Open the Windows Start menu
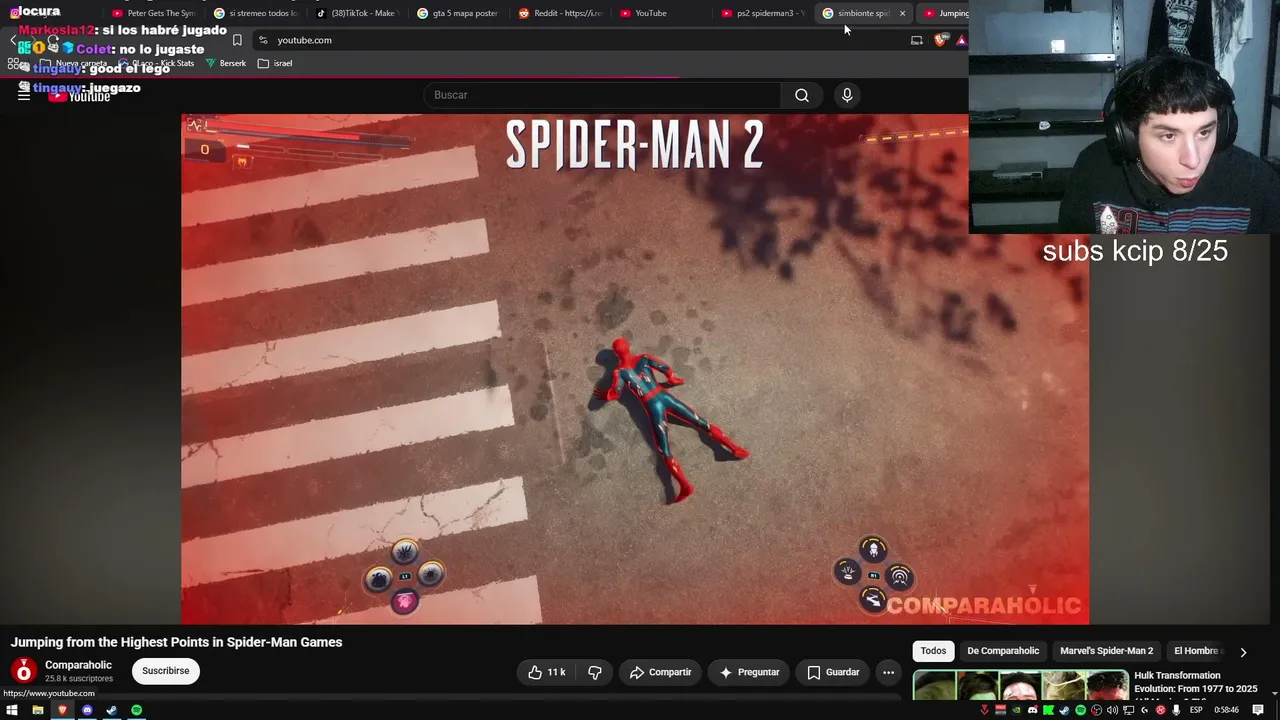 (12, 710)
